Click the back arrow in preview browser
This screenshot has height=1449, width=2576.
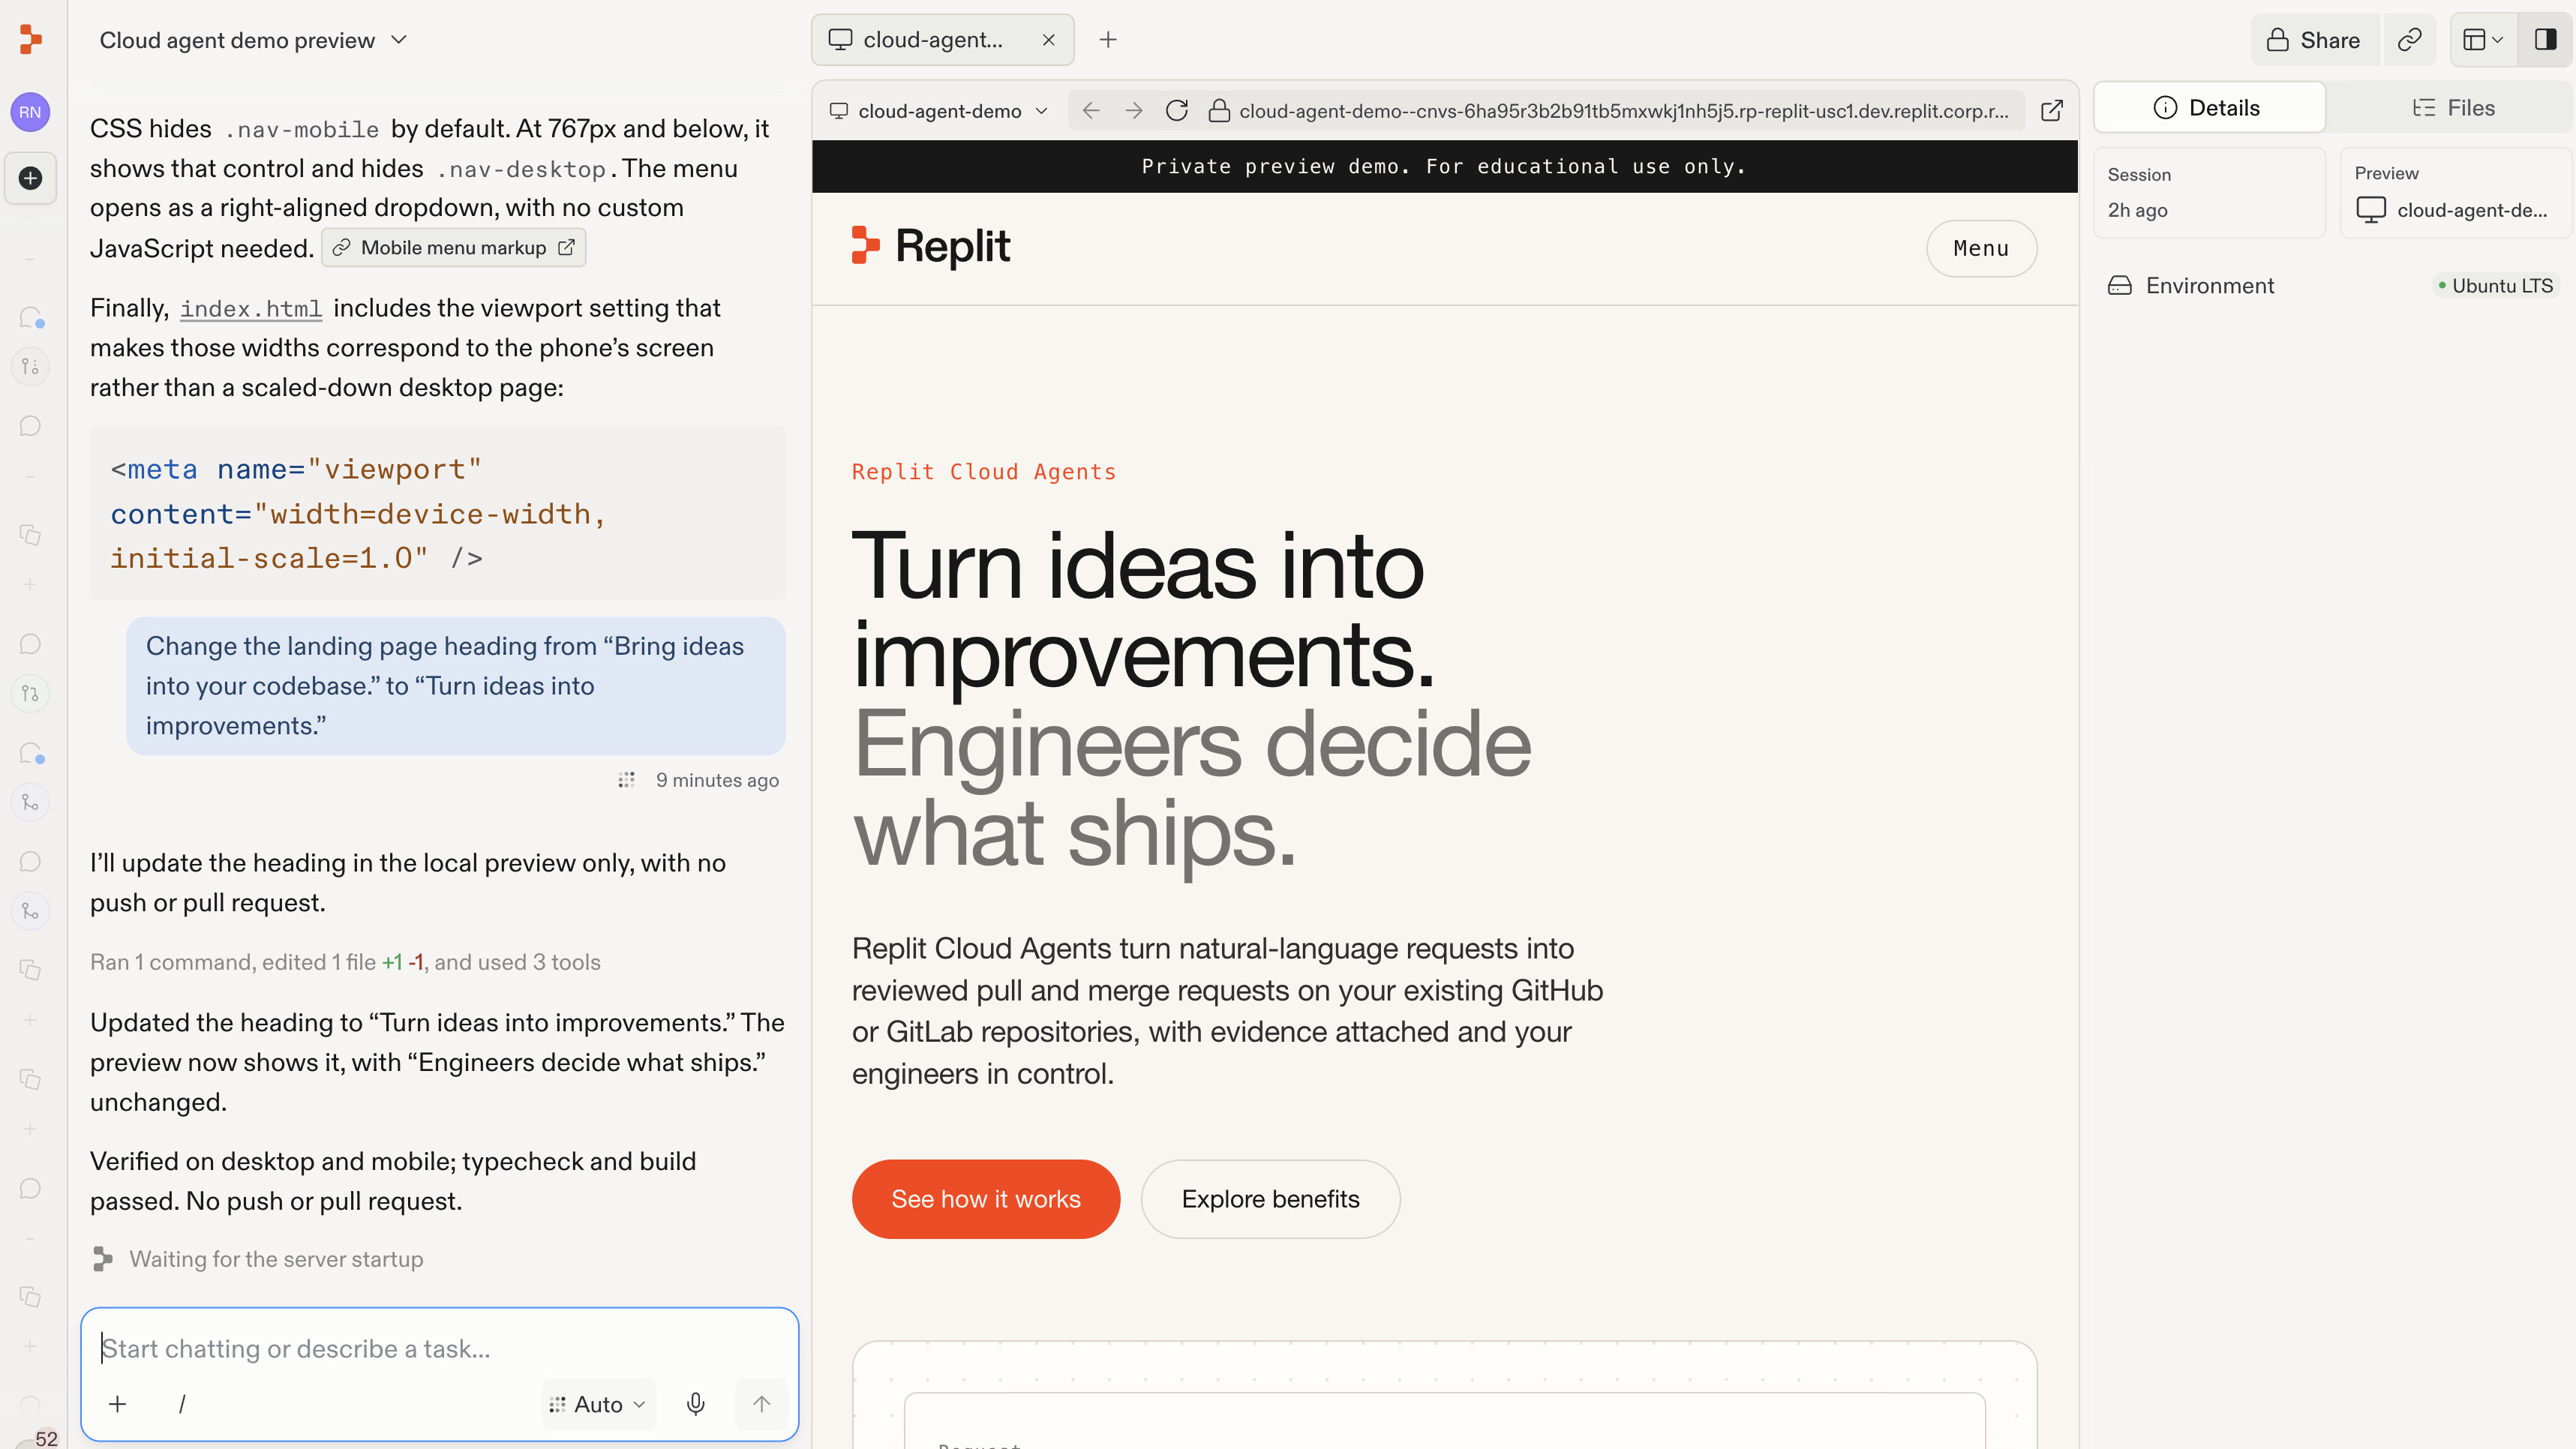point(1091,110)
